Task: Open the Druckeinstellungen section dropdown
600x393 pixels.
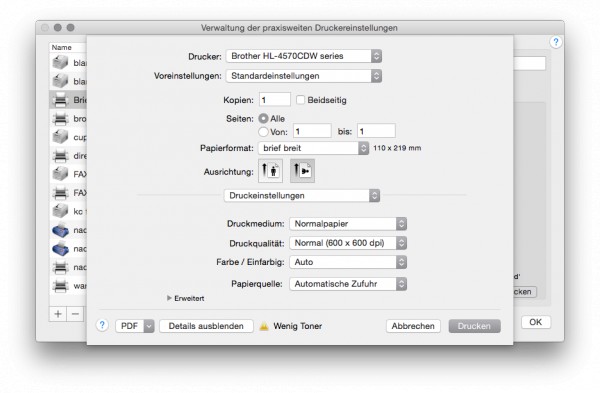Action: click(302, 196)
